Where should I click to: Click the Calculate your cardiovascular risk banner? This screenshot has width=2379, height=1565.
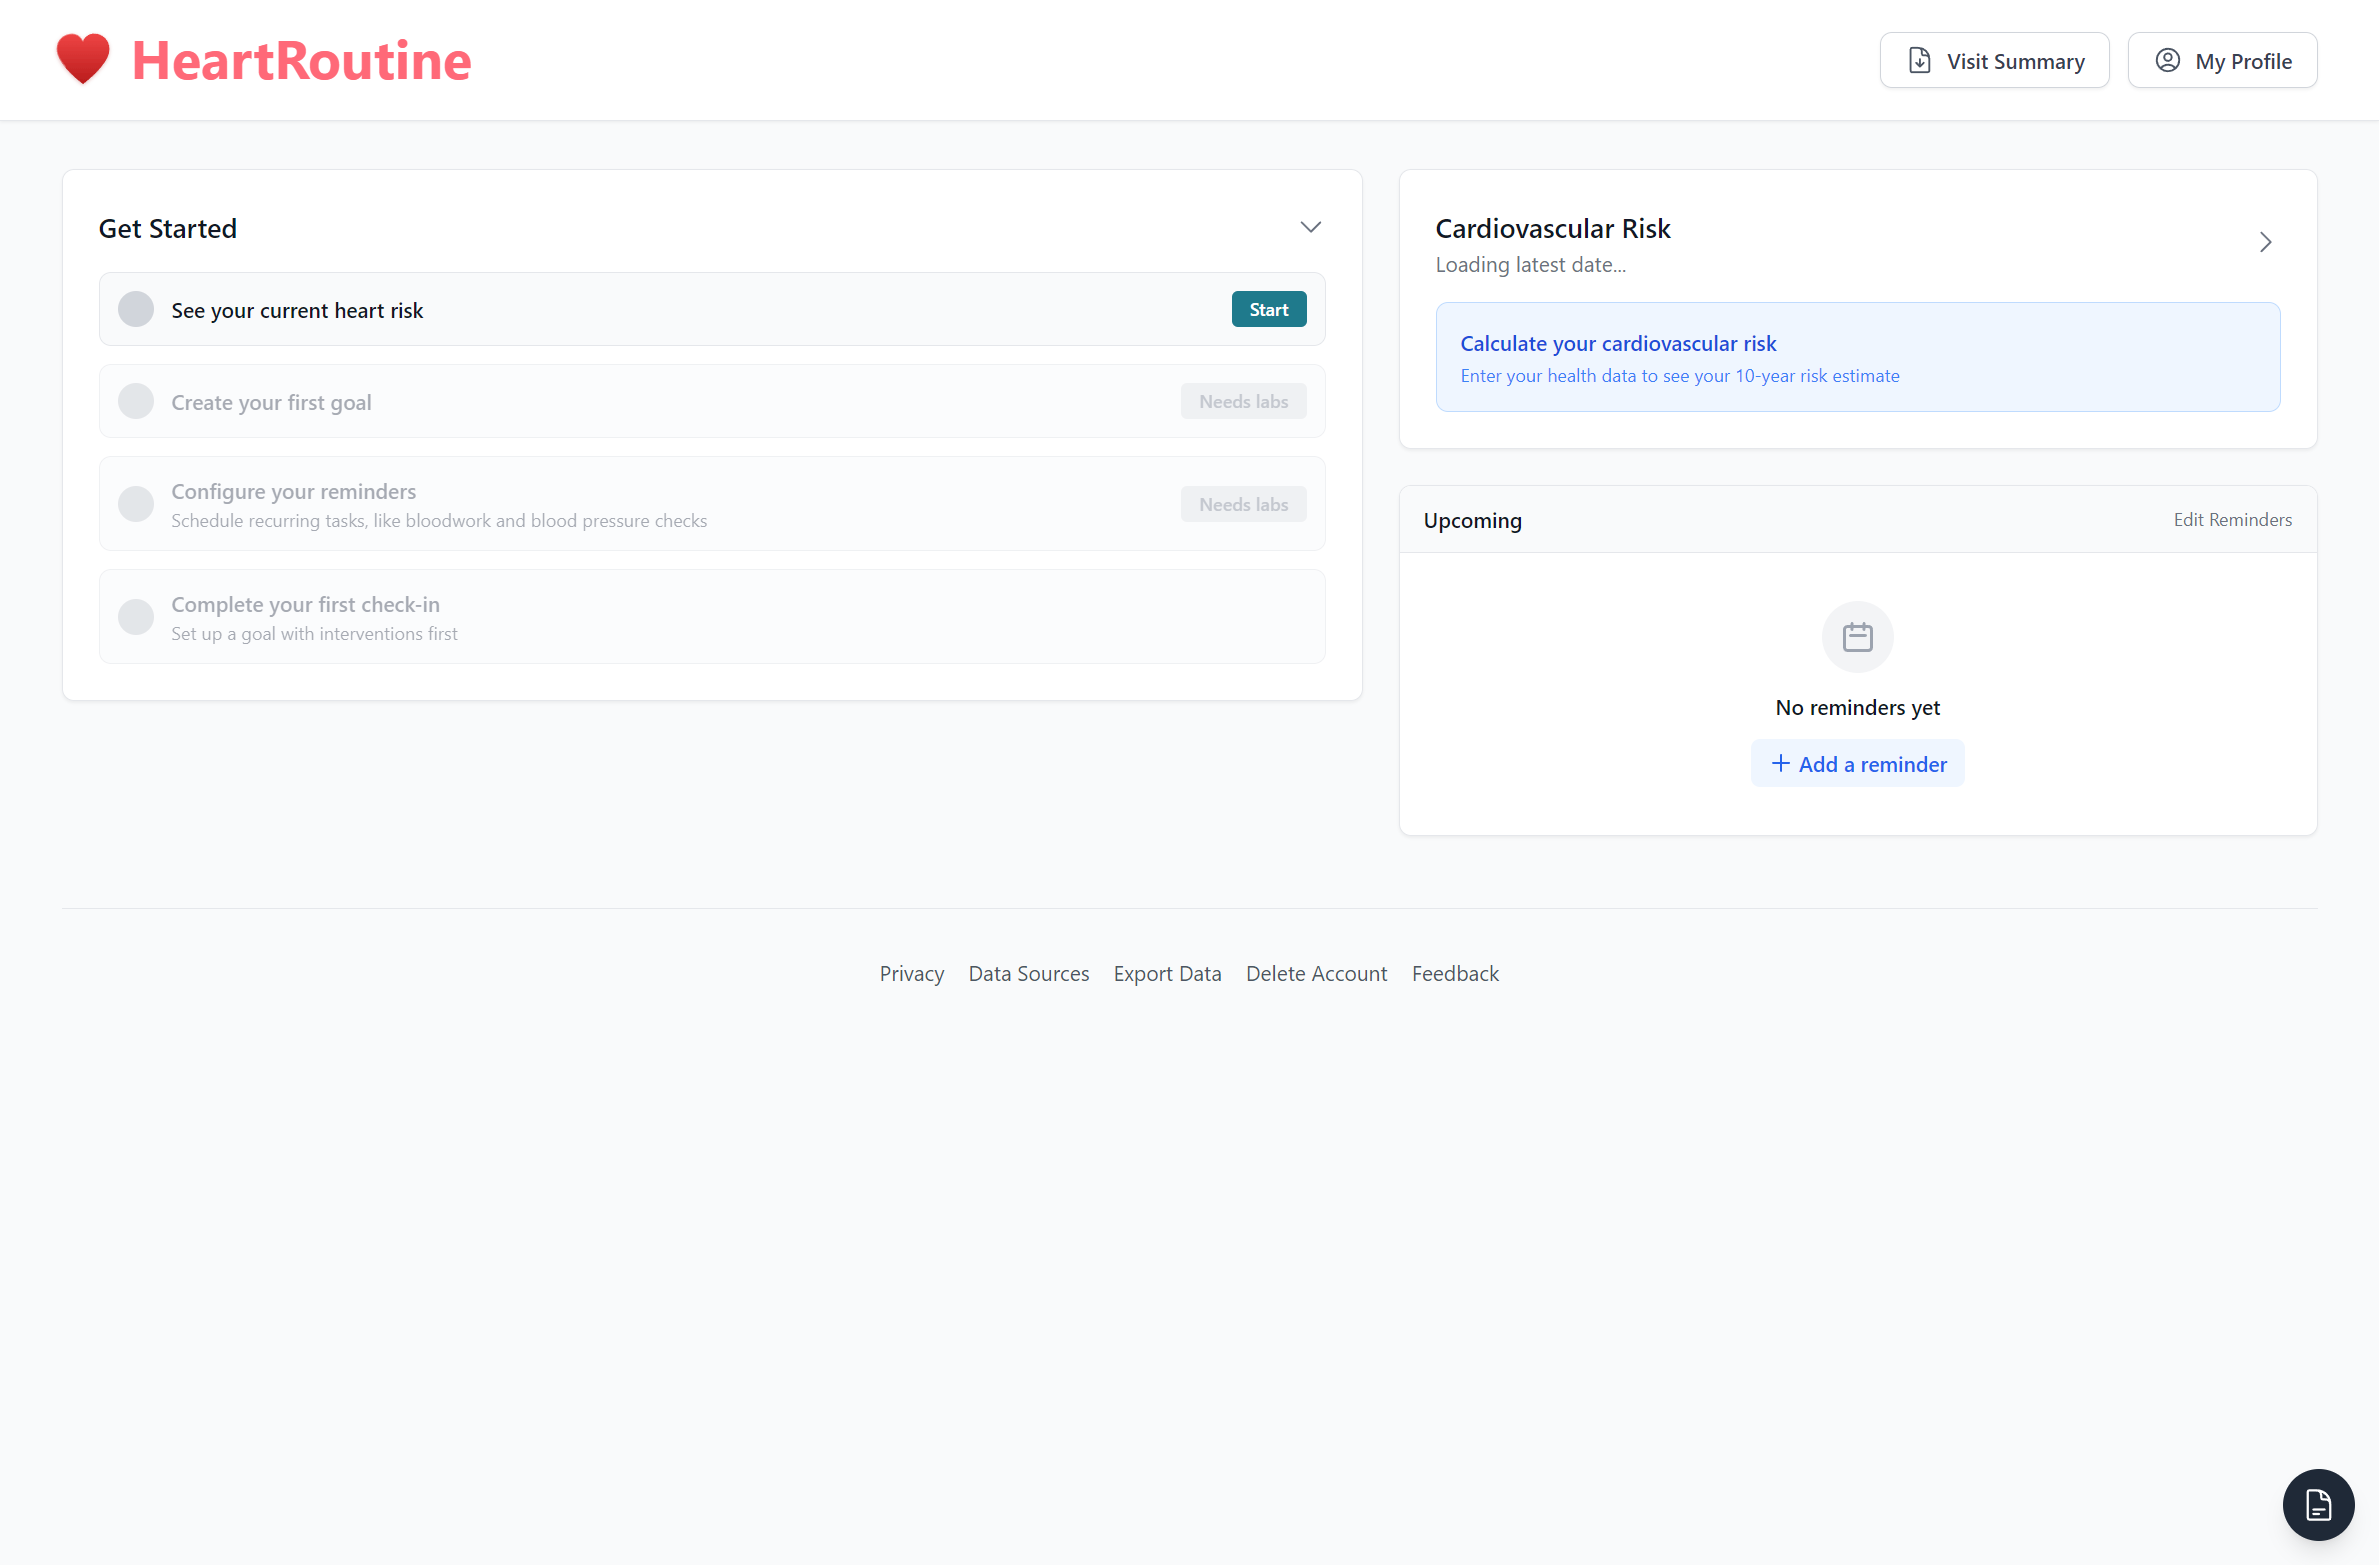pos(1857,358)
